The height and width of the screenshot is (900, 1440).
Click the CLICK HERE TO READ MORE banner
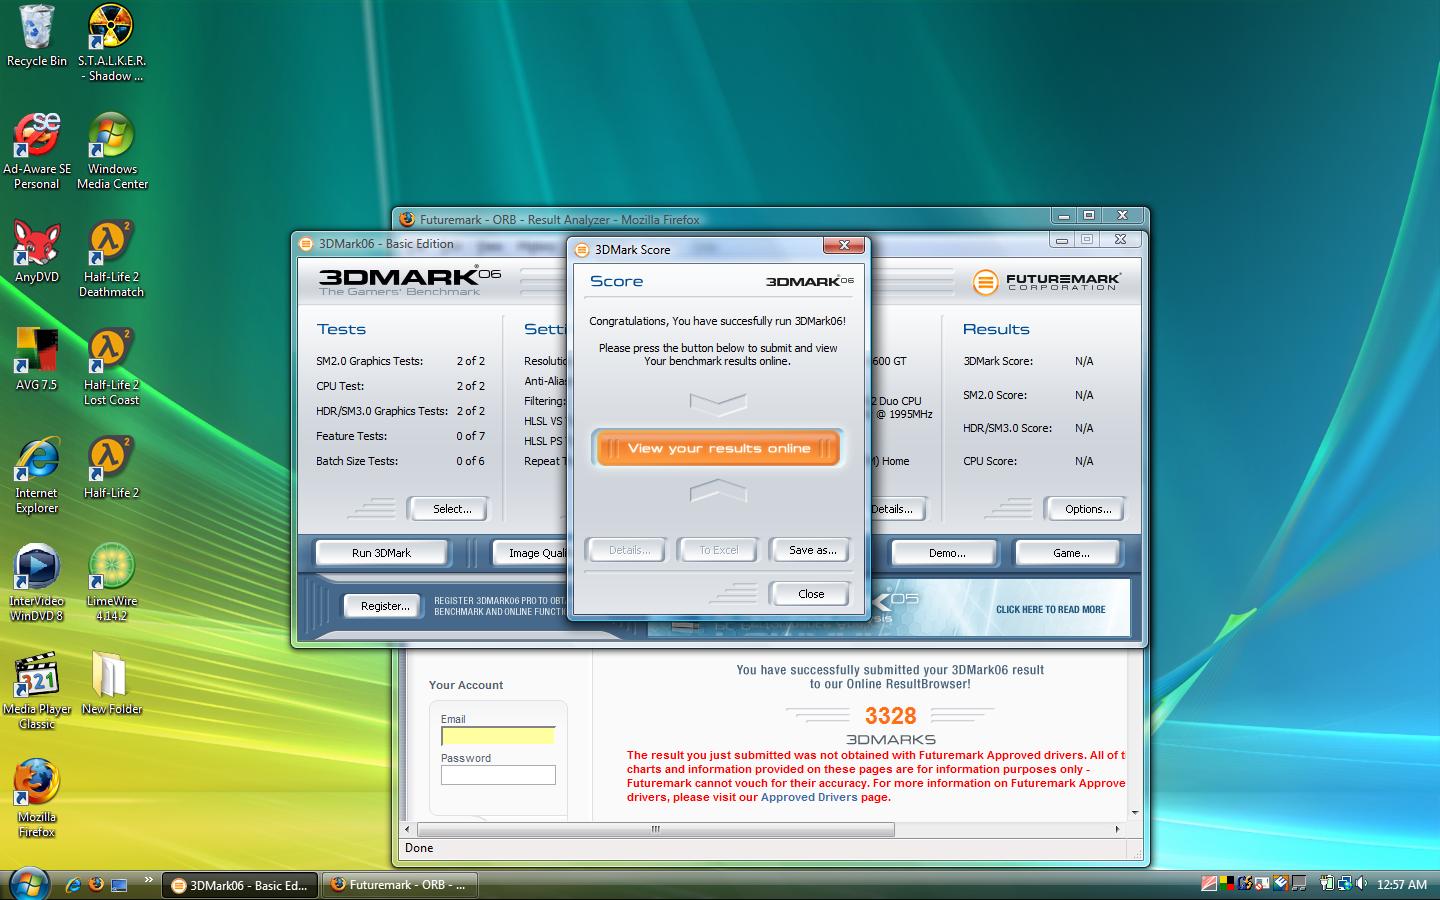click(x=1050, y=609)
